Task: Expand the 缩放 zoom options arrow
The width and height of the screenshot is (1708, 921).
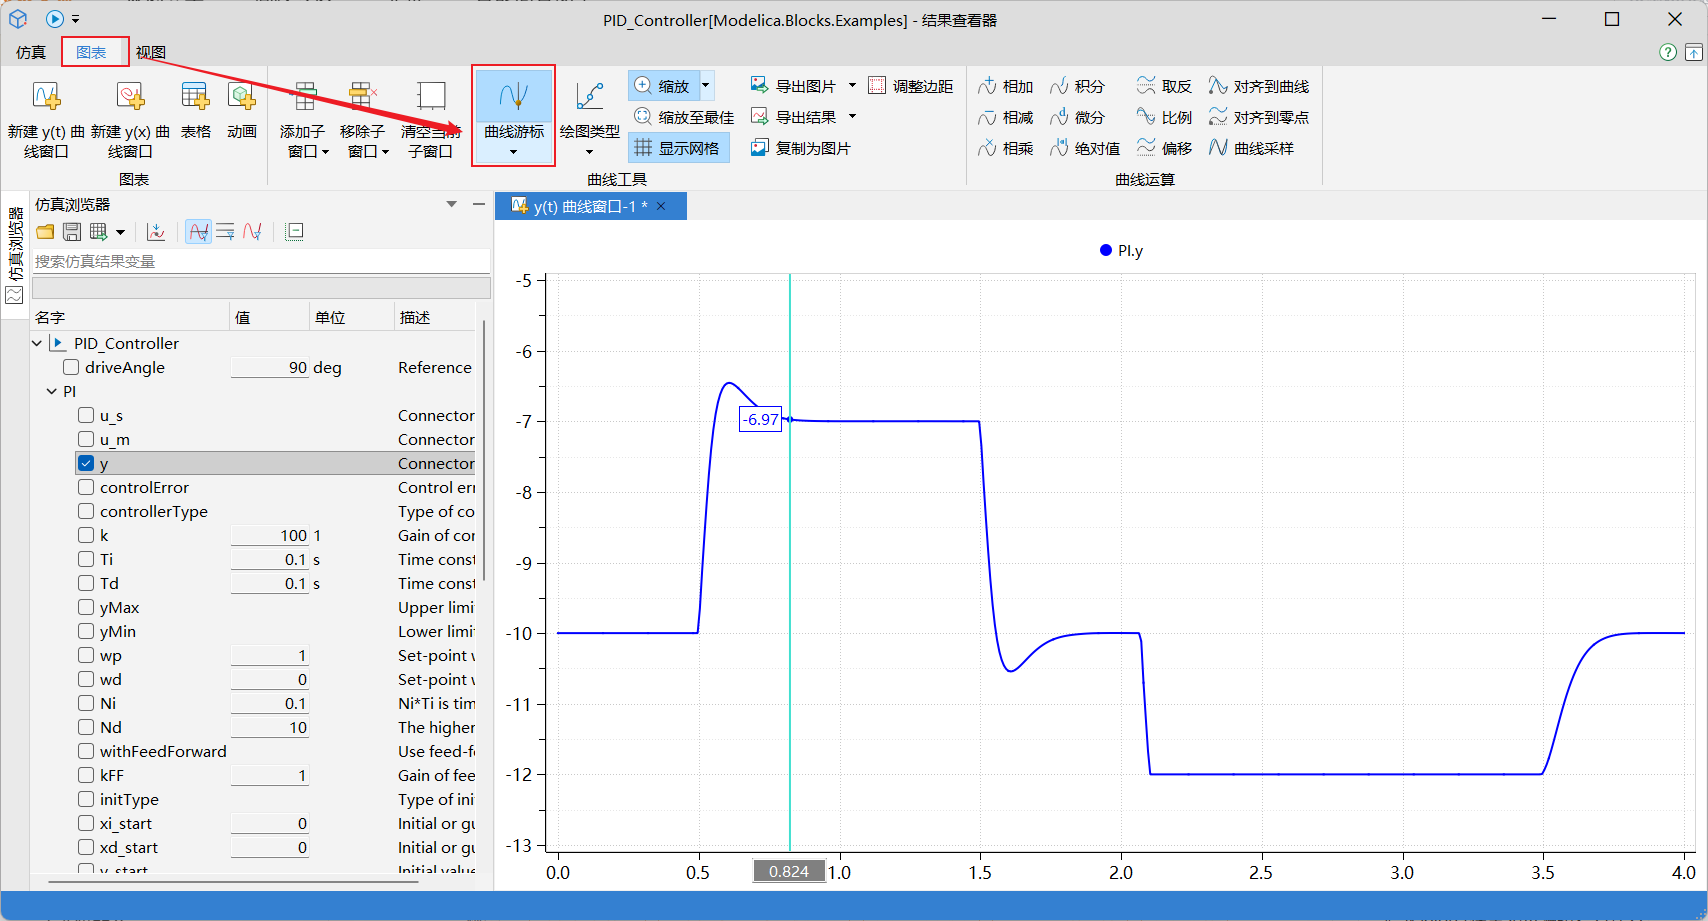Action: click(x=705, y=86)
